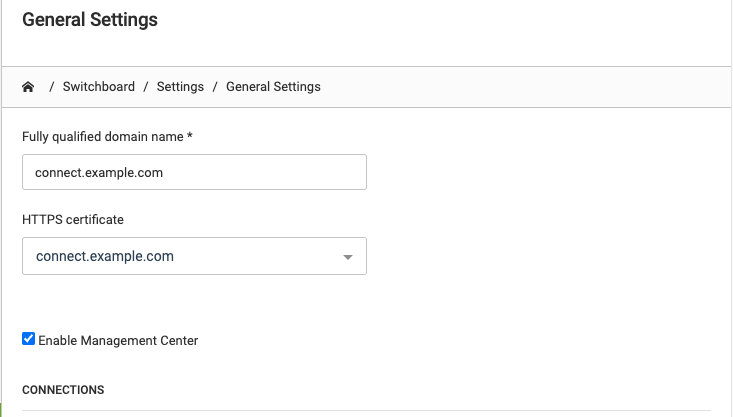Click the General Settings breadcrumb item
The image size is (733, 417).
pos(273,86)
